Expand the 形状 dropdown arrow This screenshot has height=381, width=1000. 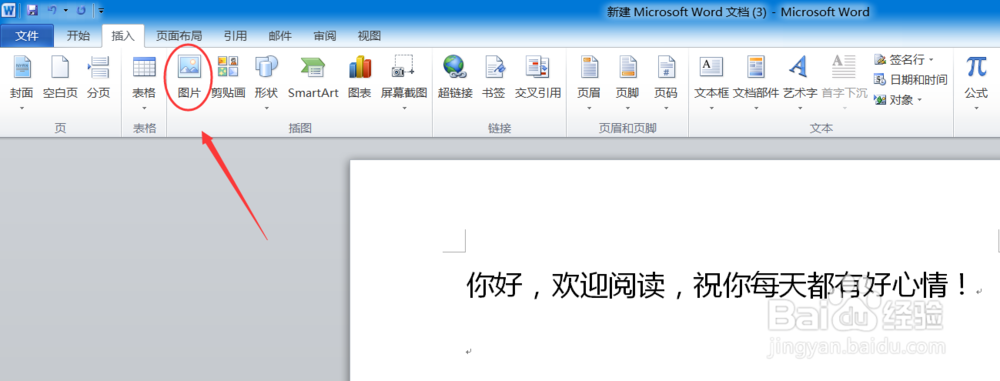pyautogui.click(x=266, y=108)
